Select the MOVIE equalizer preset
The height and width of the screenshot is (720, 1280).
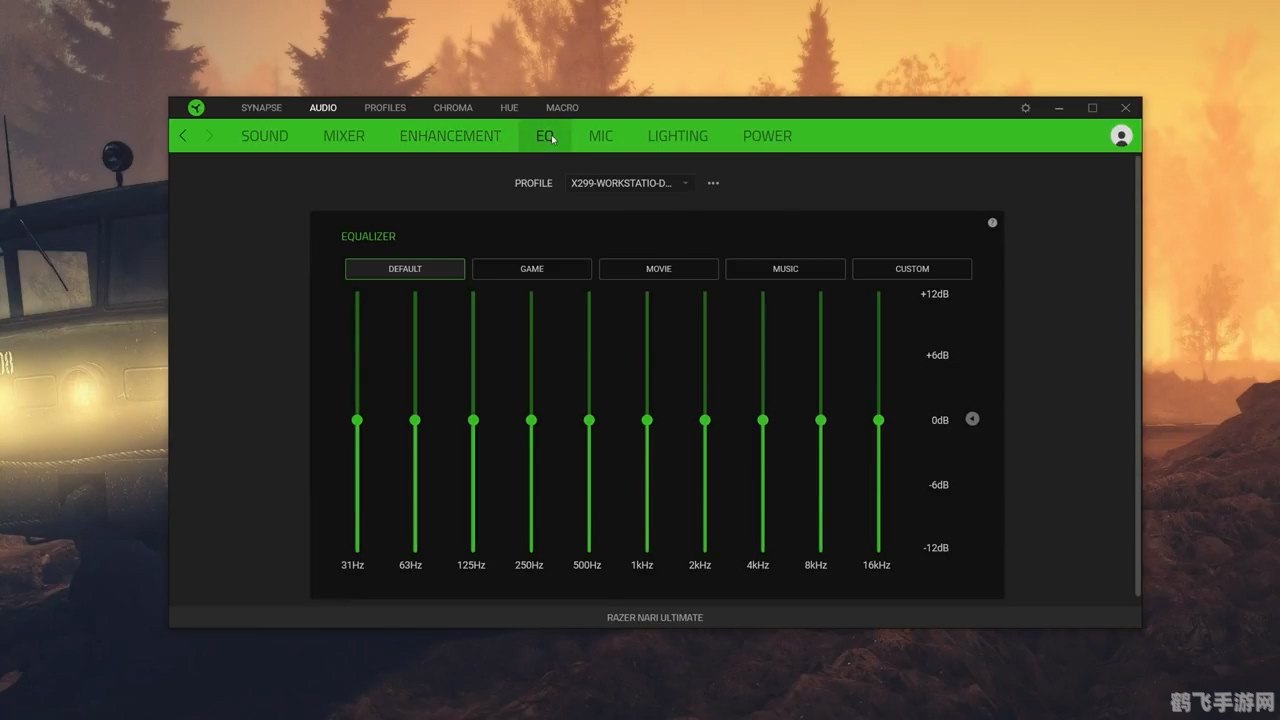[x=658, y=269]
